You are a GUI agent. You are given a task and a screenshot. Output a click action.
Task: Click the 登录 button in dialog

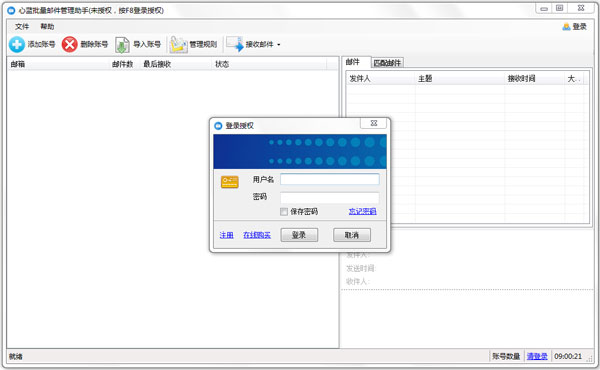(x=299, y=235)
